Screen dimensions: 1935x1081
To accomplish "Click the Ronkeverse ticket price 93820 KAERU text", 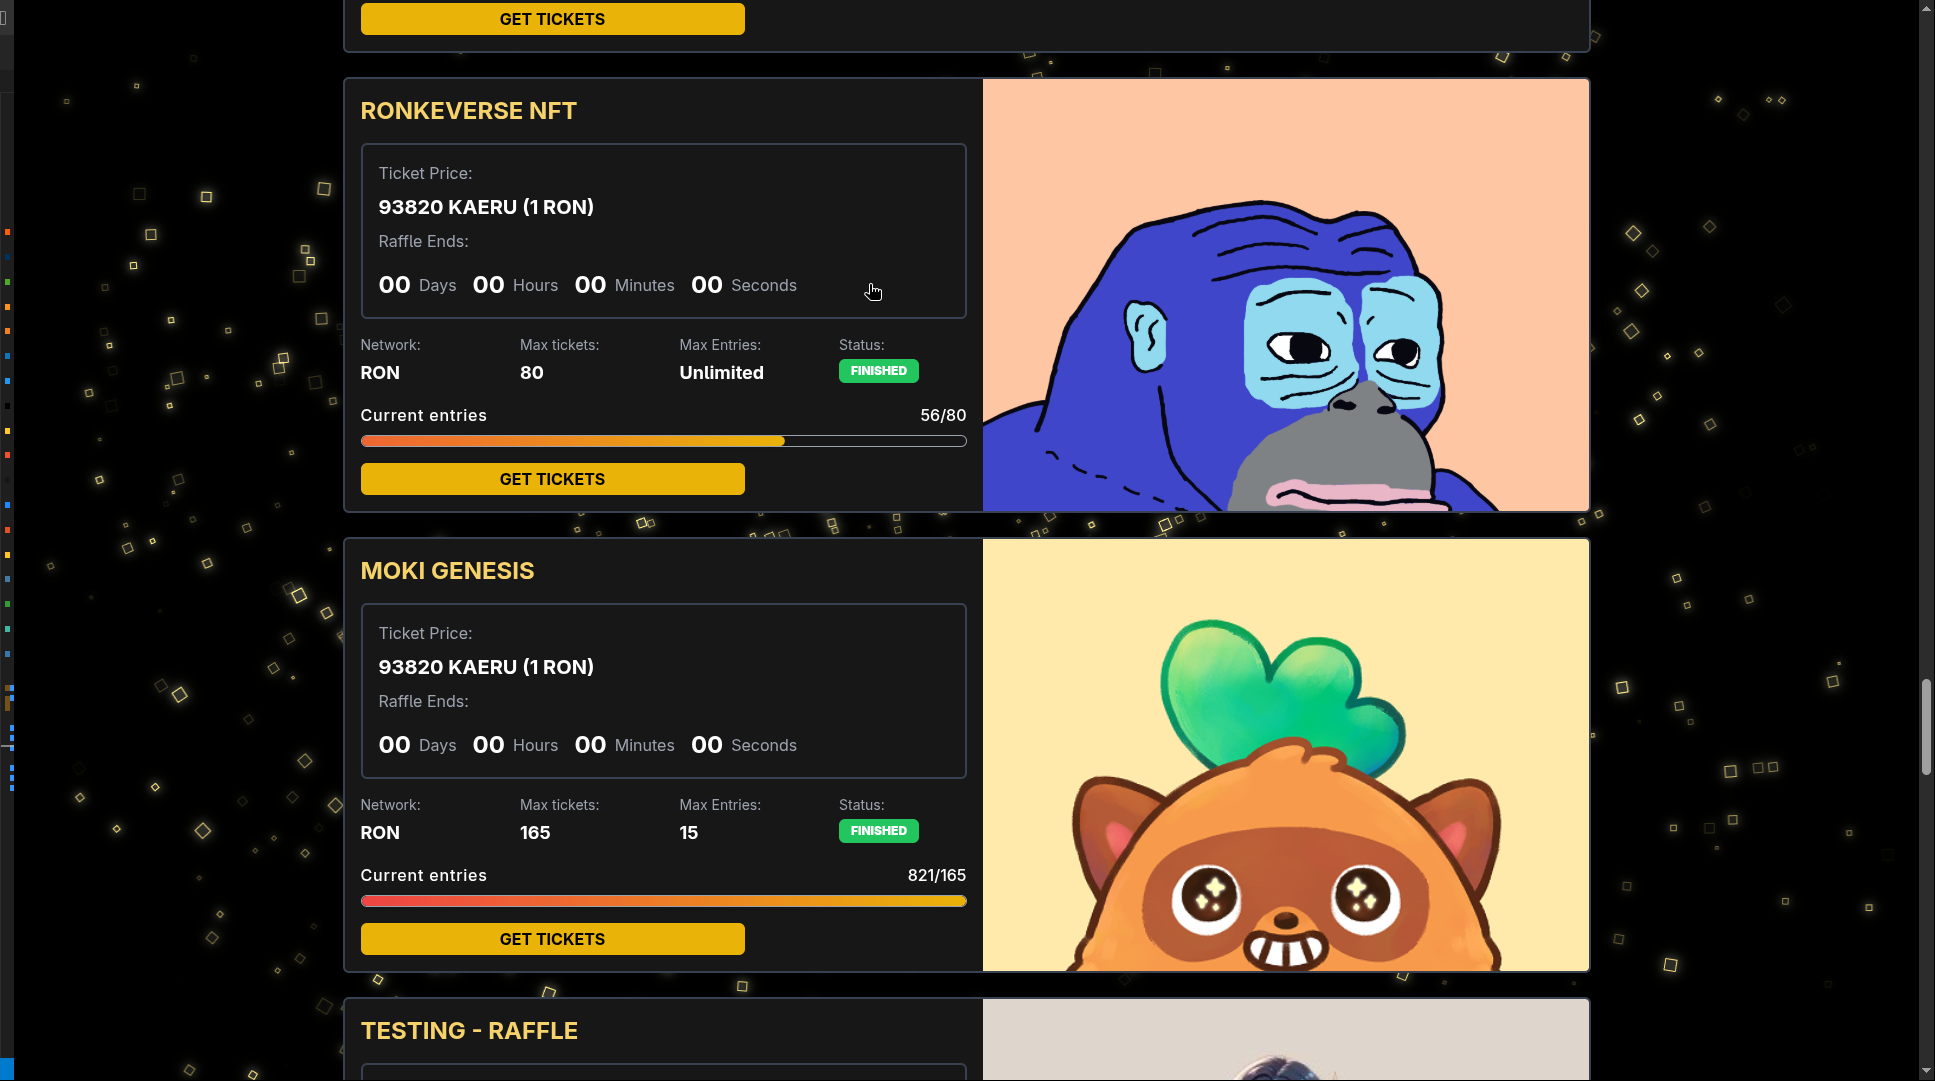I will pos(486,207).
